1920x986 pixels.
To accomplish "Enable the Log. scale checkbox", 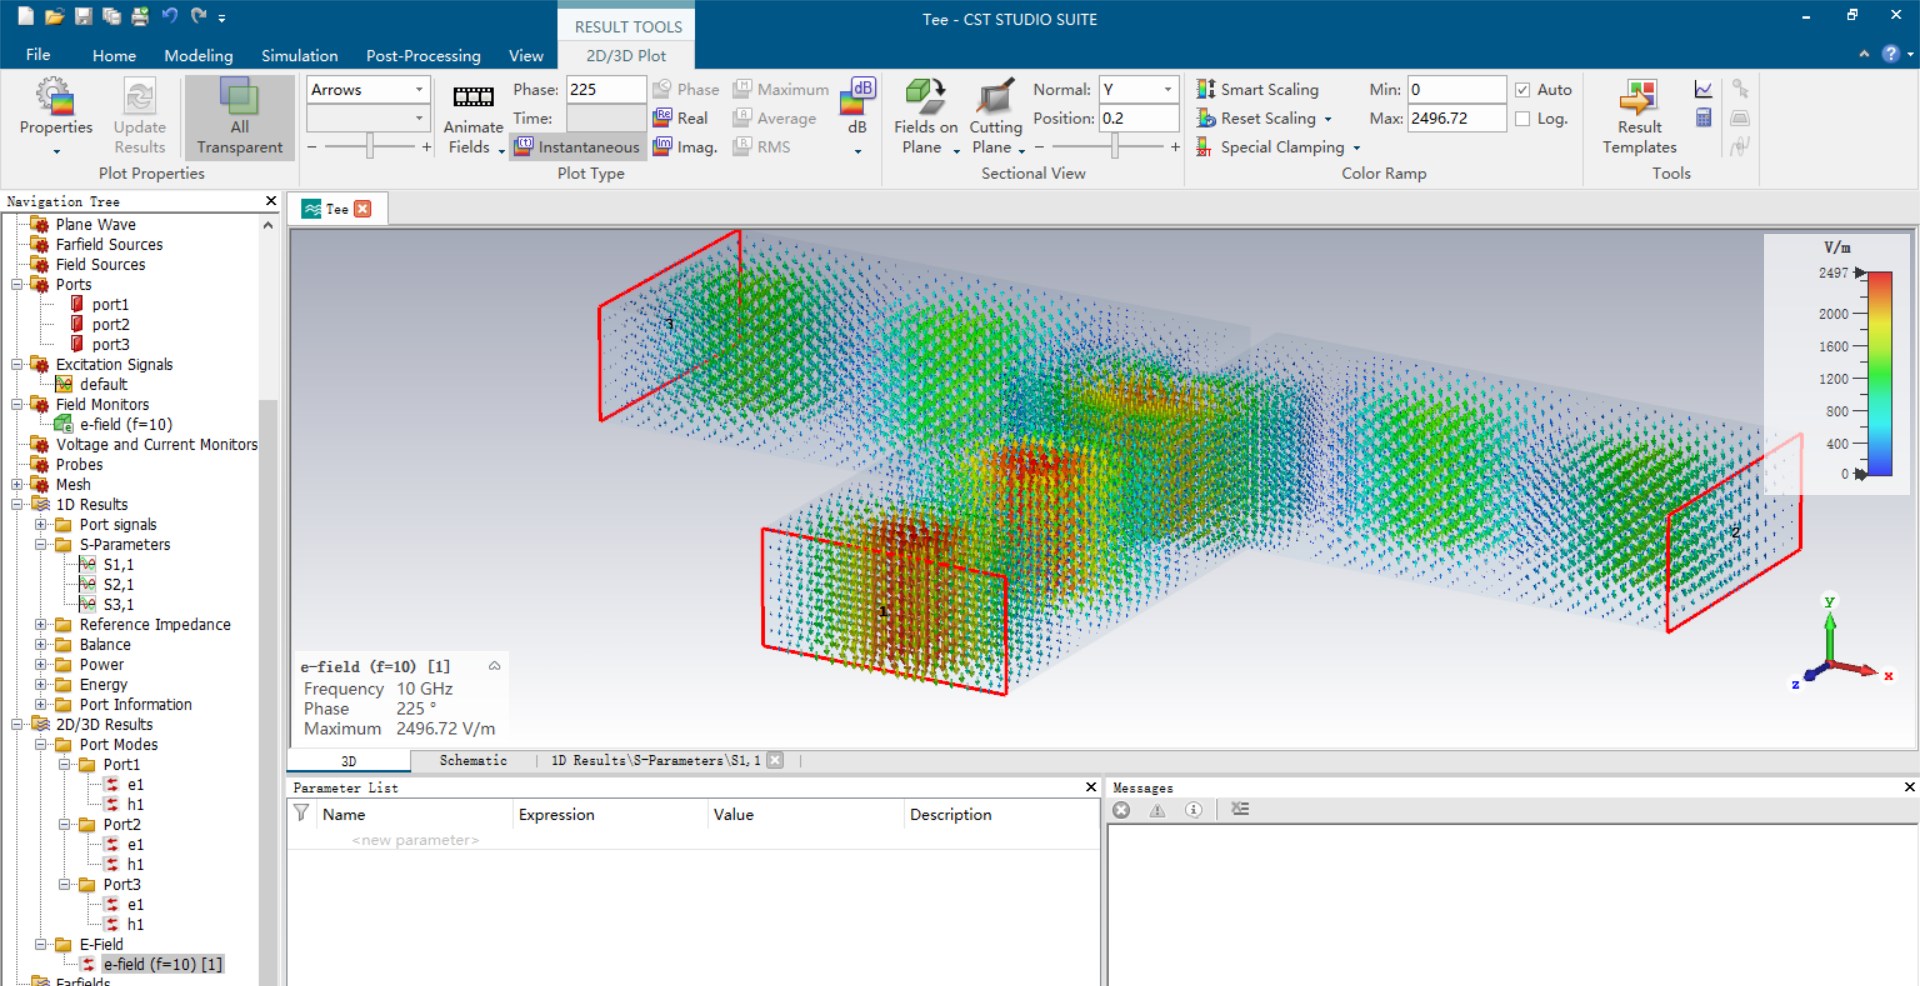I will click(x=1523, y=119).
